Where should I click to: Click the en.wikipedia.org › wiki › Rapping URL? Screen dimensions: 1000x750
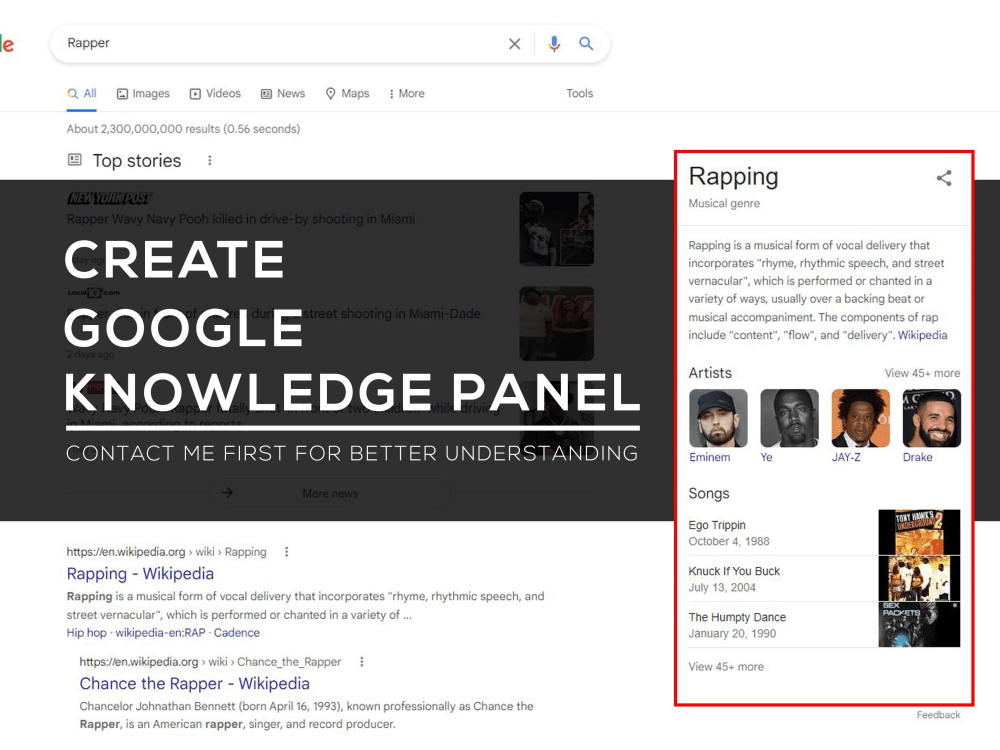click(x=166, y=552)
